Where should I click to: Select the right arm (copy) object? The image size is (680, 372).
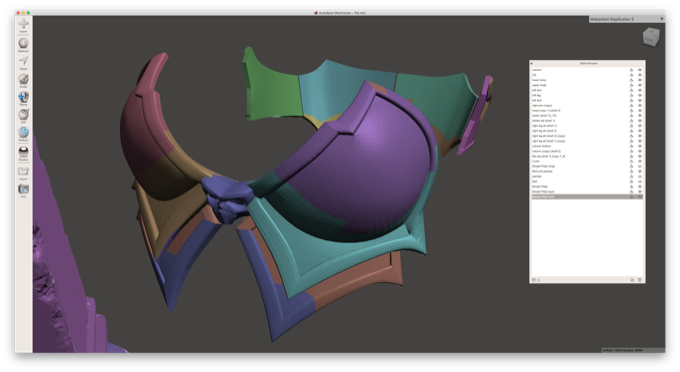tap(587, 105)
